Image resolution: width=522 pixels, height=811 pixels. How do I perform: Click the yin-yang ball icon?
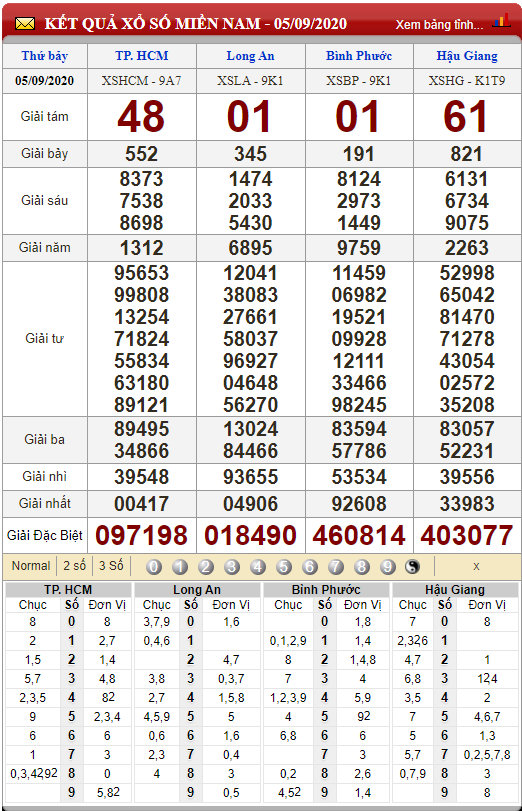tap(412, 567)
